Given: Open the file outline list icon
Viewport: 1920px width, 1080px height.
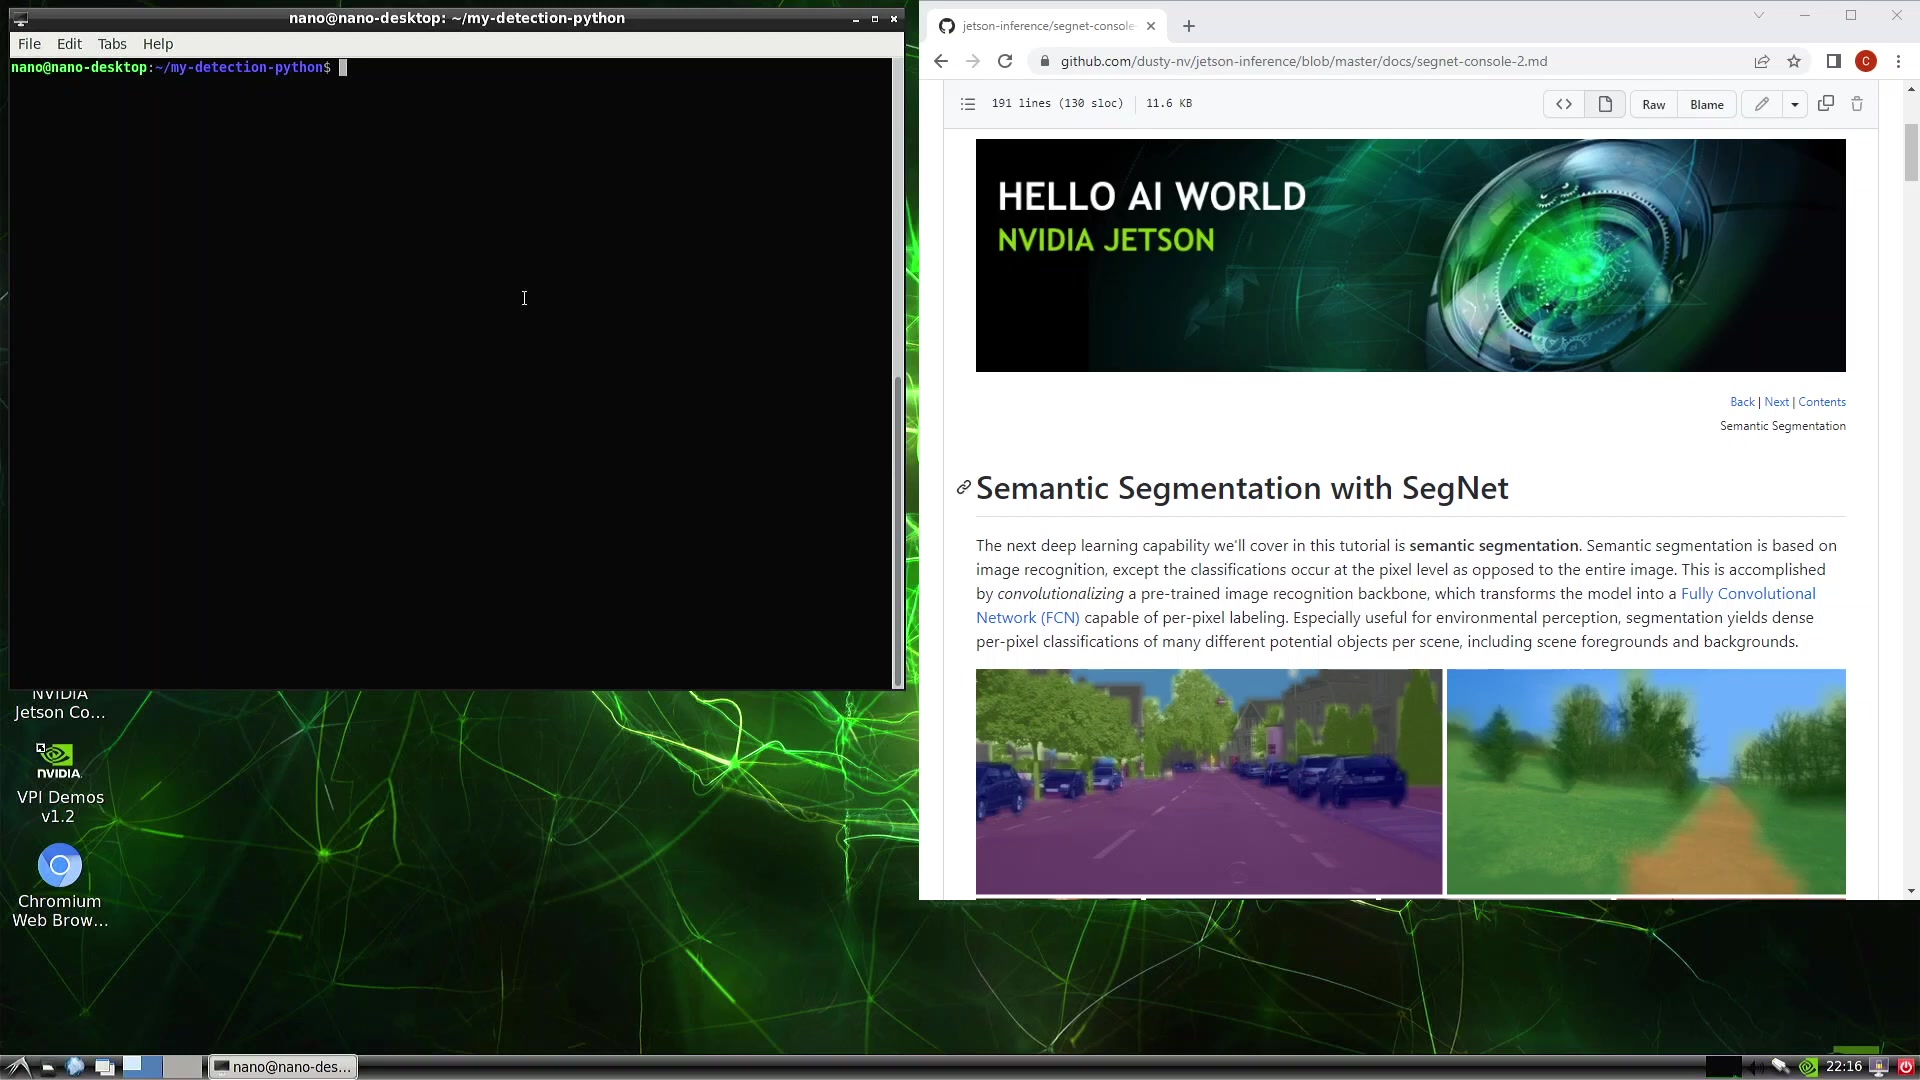Looking at the screenshot, I should (967, 104).
